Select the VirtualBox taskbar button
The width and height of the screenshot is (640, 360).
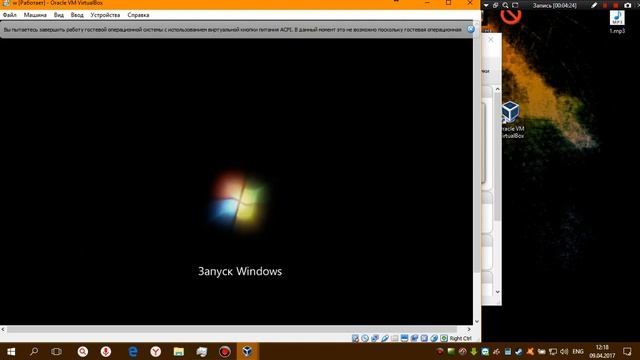[247, 351]
